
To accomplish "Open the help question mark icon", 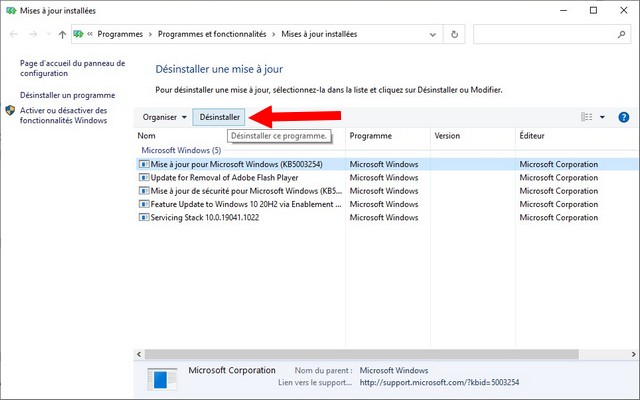I will [624, 117].
